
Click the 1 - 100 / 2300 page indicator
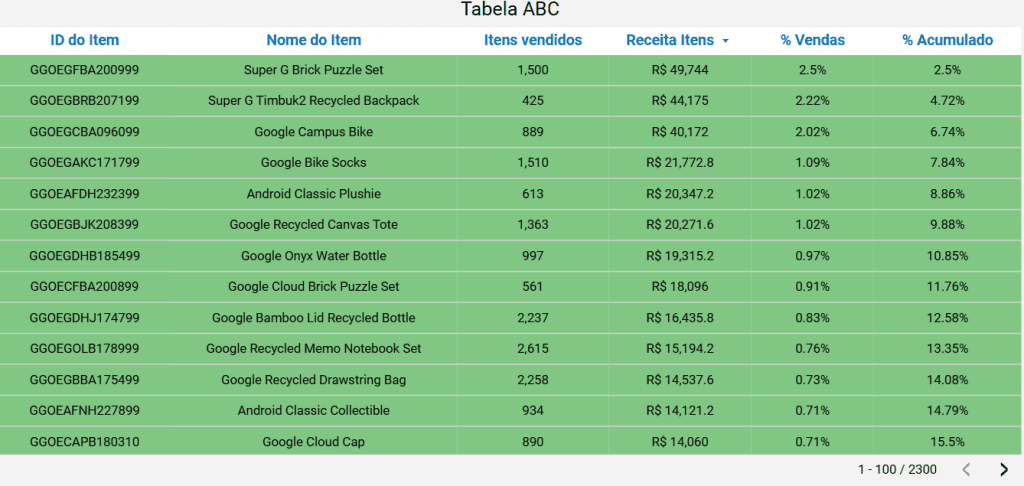[897, 469]
